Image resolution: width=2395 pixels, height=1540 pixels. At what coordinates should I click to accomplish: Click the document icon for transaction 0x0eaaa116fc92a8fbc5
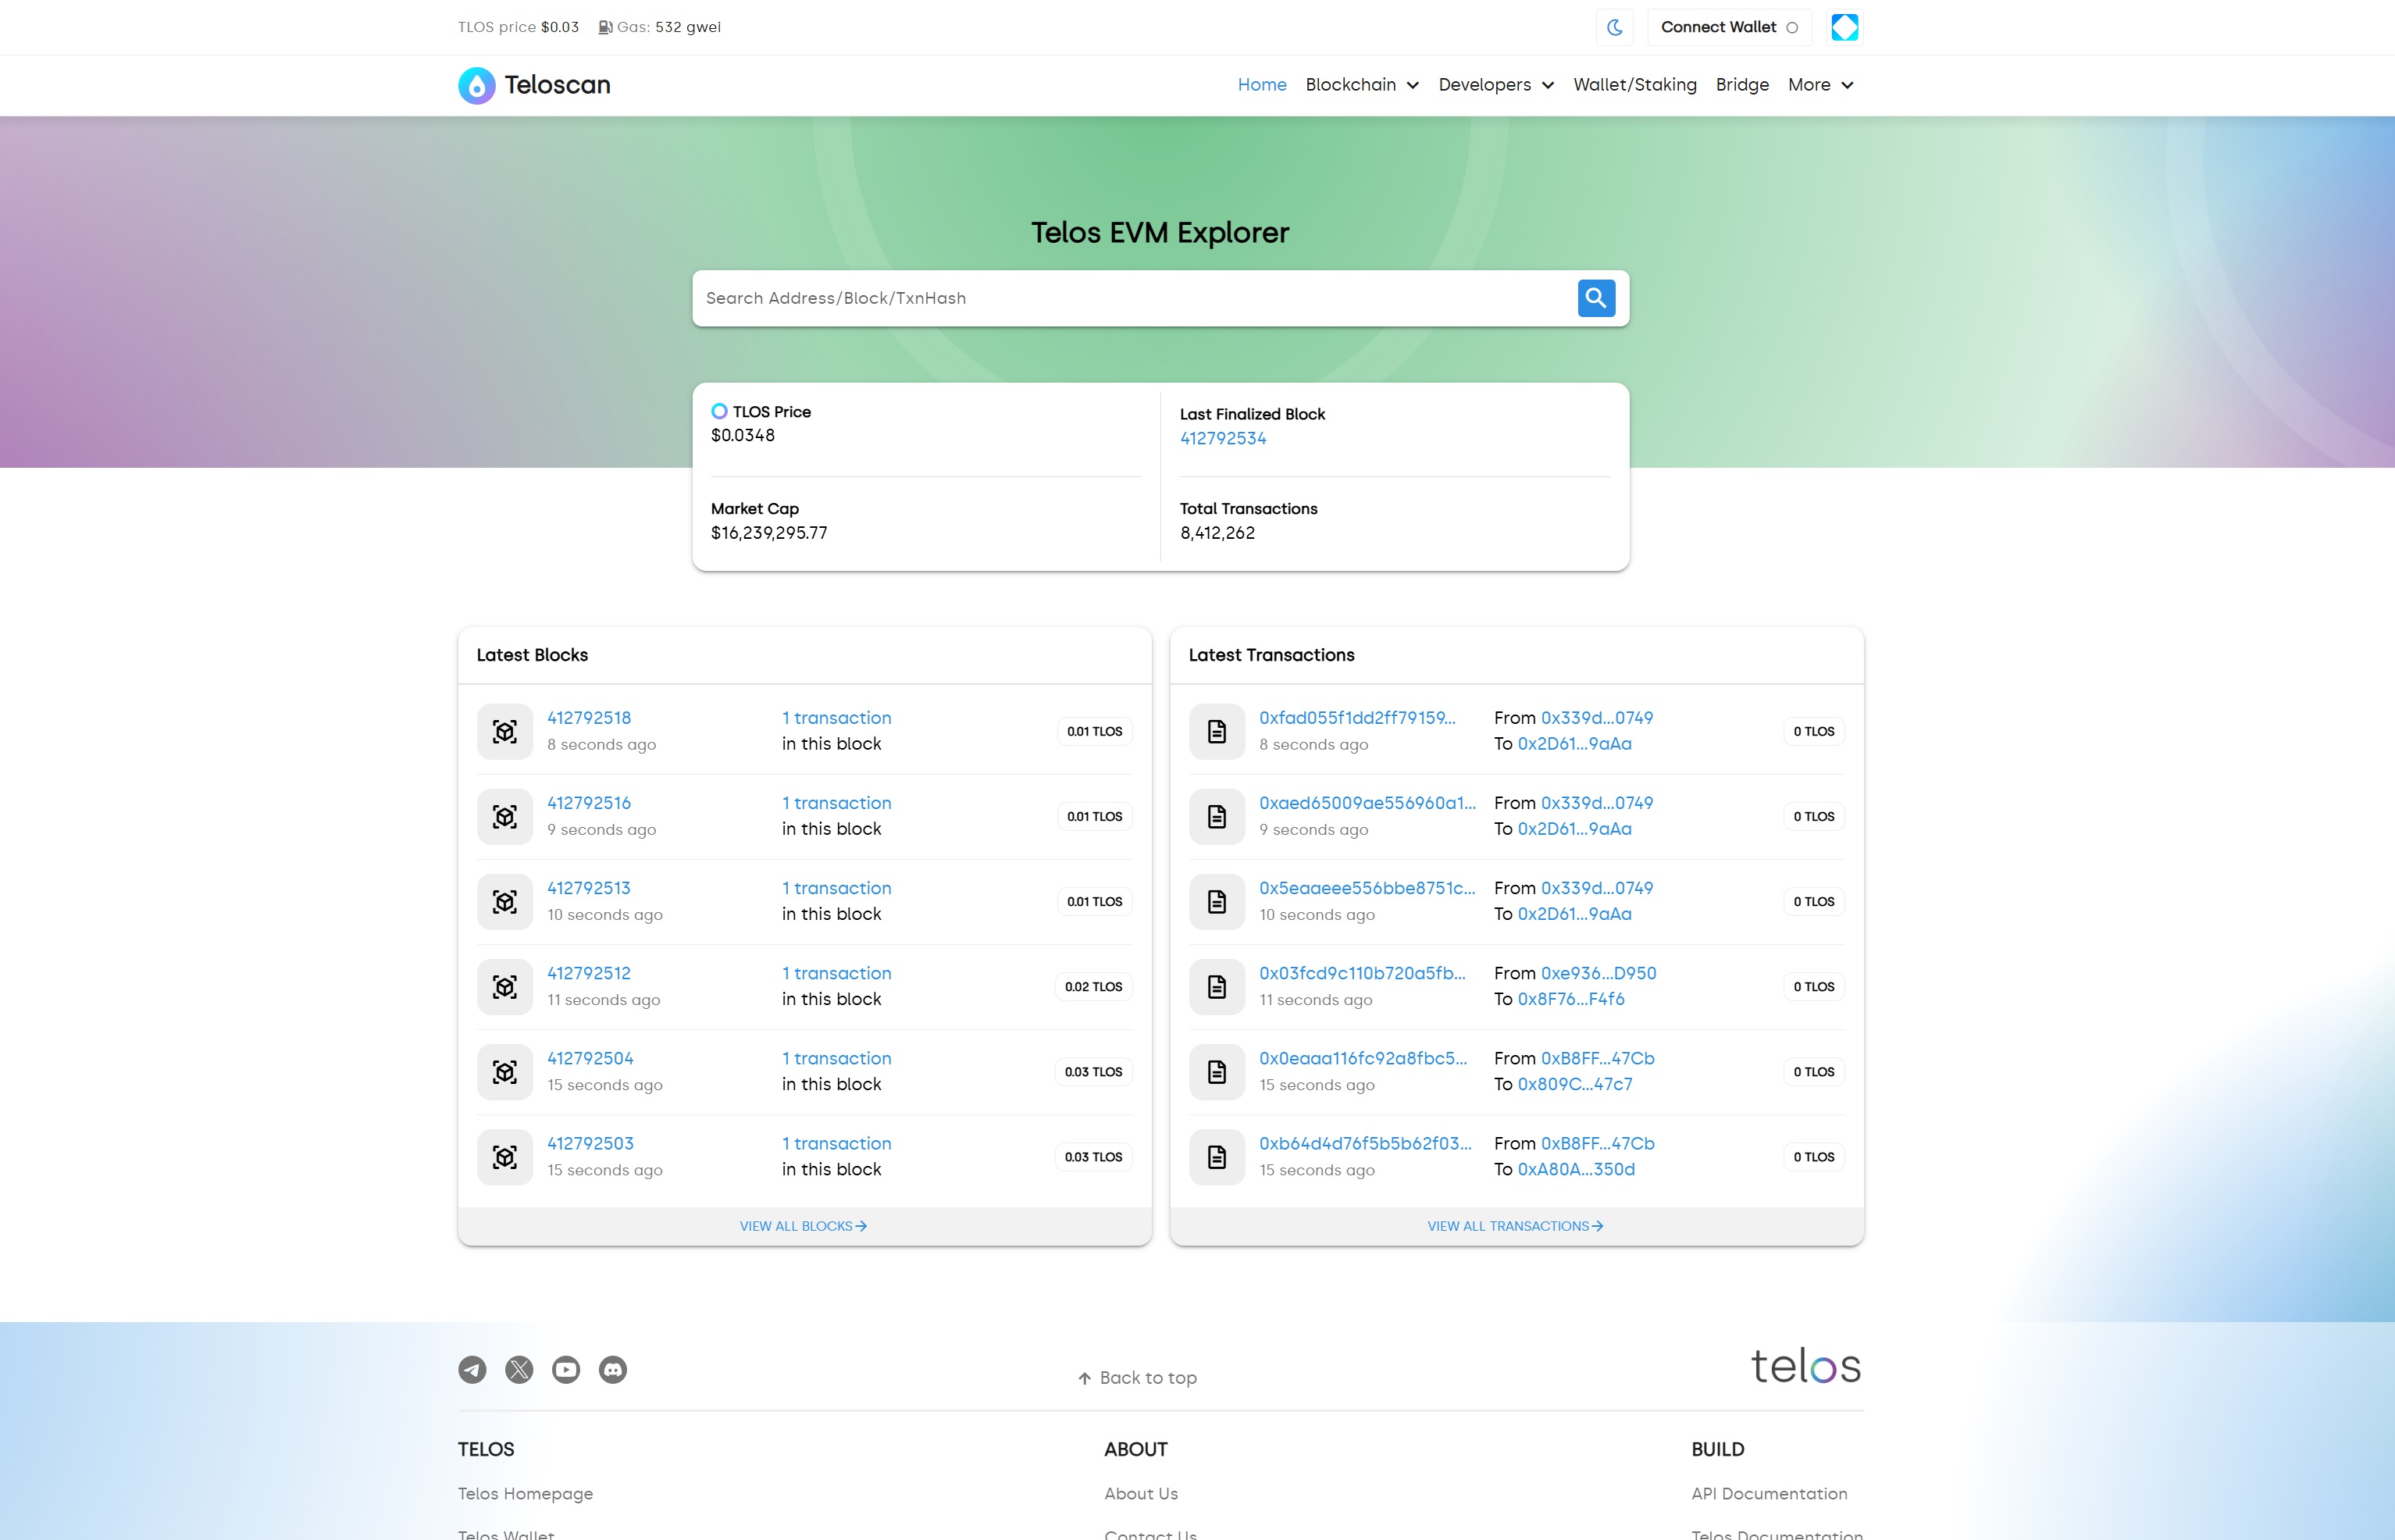coord(1217,1072)
